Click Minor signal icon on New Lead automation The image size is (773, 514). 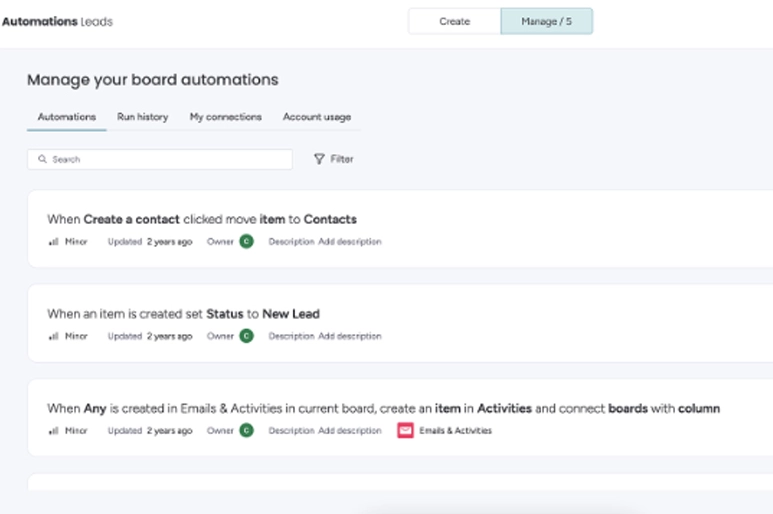pyautogui.click(x=53, y=336)
